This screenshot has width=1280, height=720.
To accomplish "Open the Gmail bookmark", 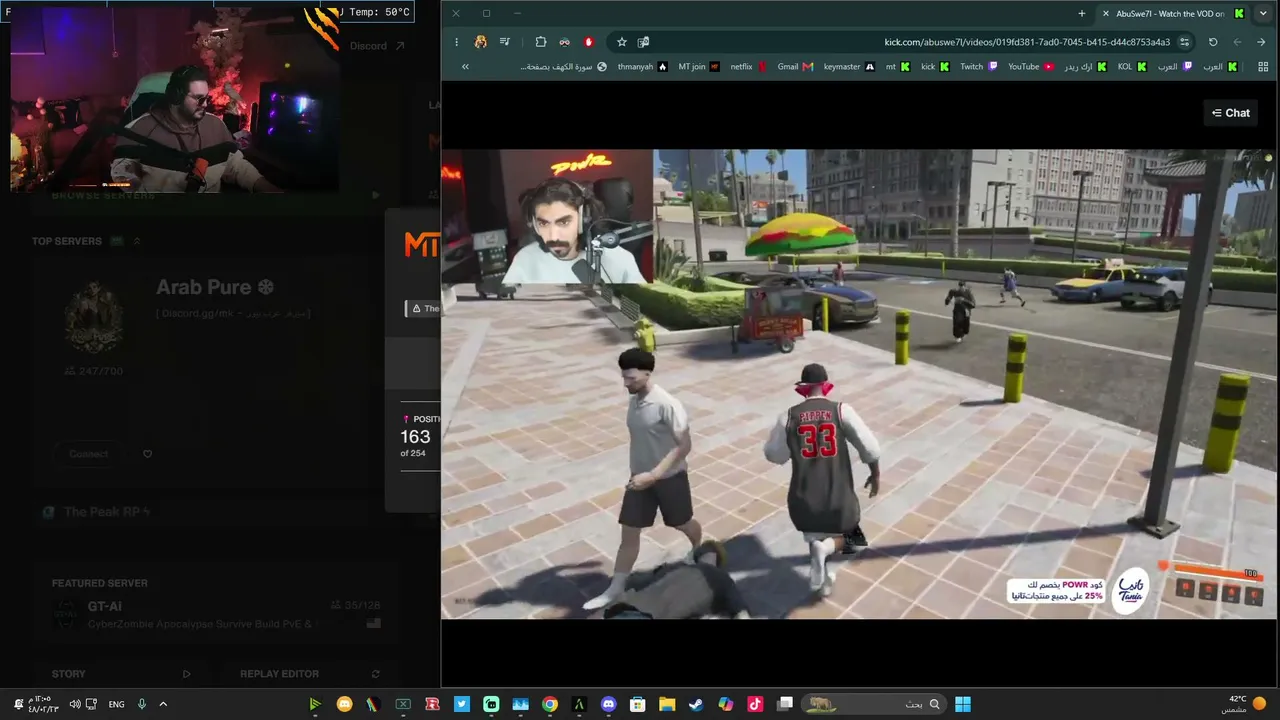I will tap(795, 66).
